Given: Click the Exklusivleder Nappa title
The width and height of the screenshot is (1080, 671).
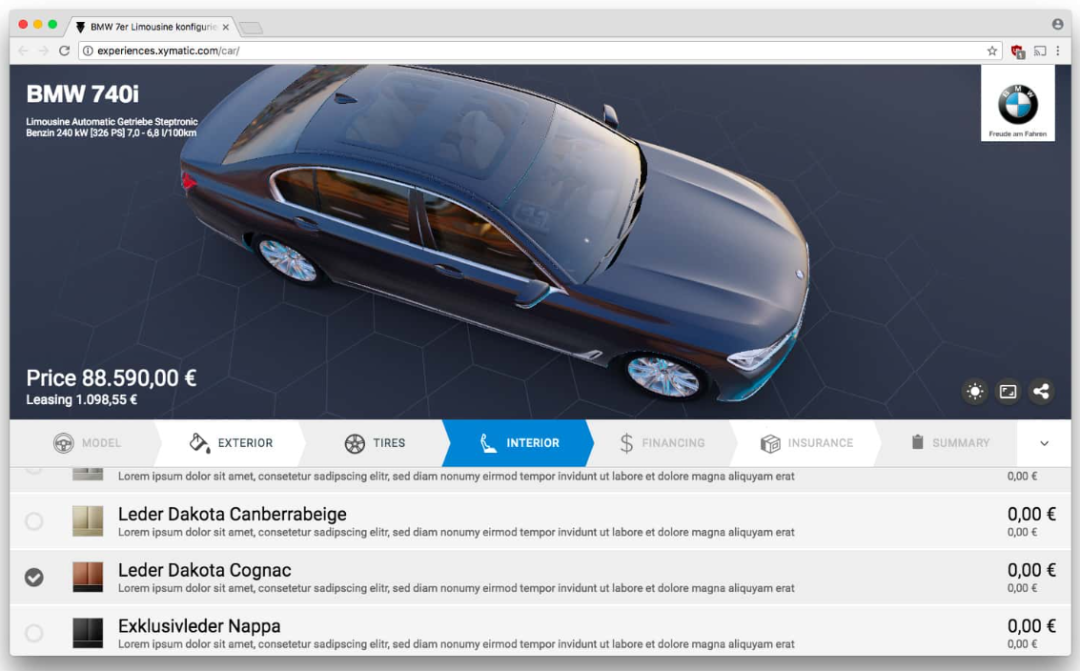Looking at the screenshot, I should pyautogui.click(x=199, y=626).
